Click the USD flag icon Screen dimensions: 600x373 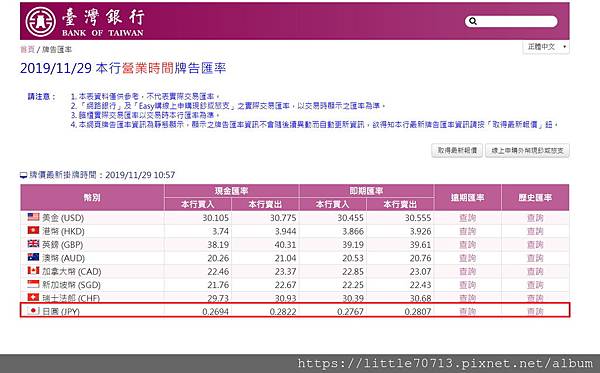(33, 217)
